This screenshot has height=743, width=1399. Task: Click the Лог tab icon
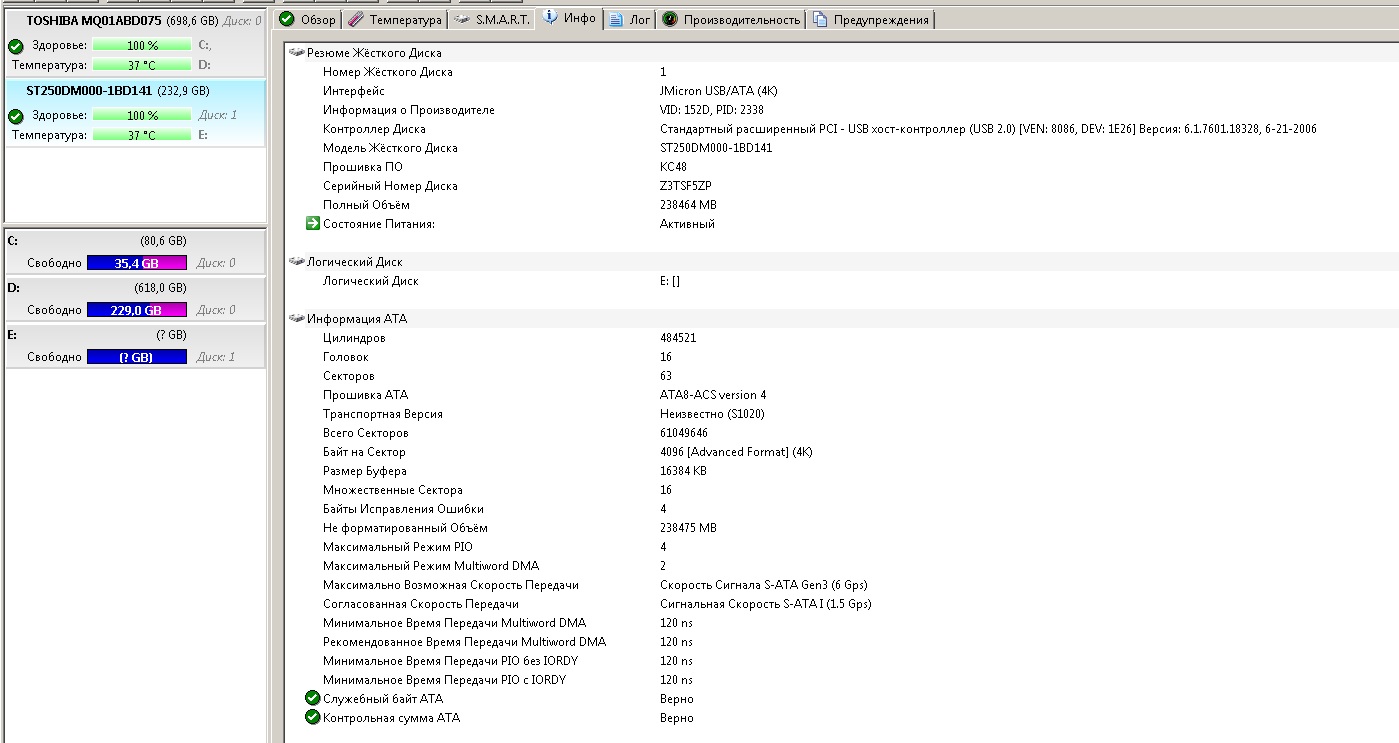(616, 20)
